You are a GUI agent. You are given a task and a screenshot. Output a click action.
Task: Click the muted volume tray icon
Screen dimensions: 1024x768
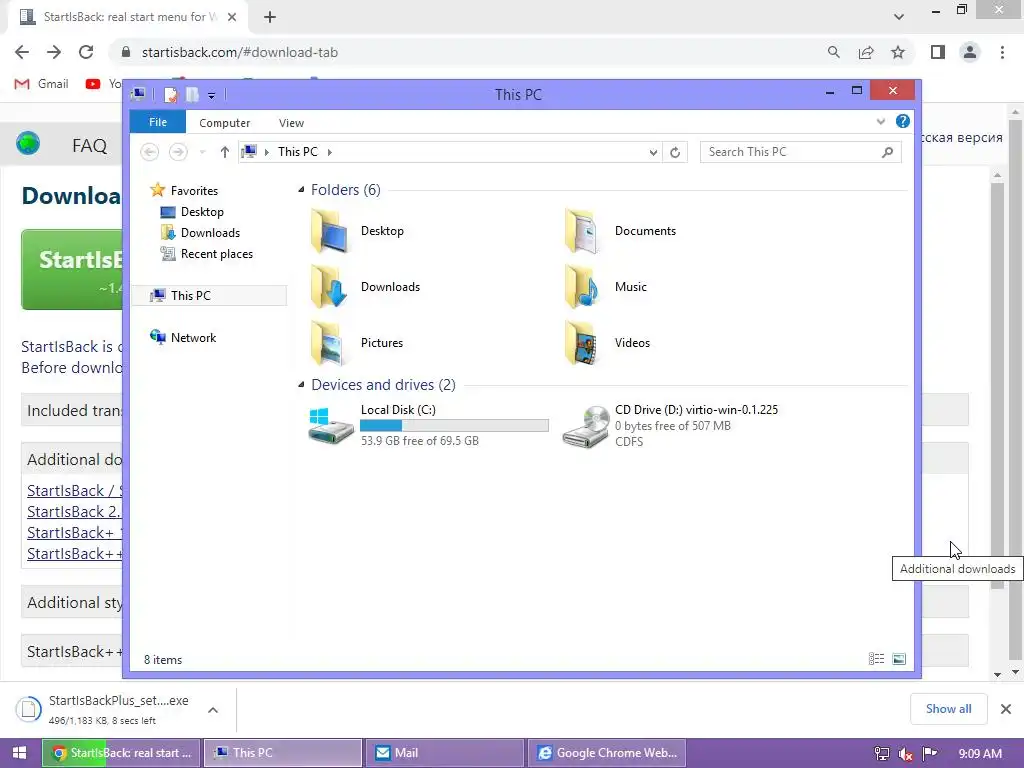click(x=905, y=754)
